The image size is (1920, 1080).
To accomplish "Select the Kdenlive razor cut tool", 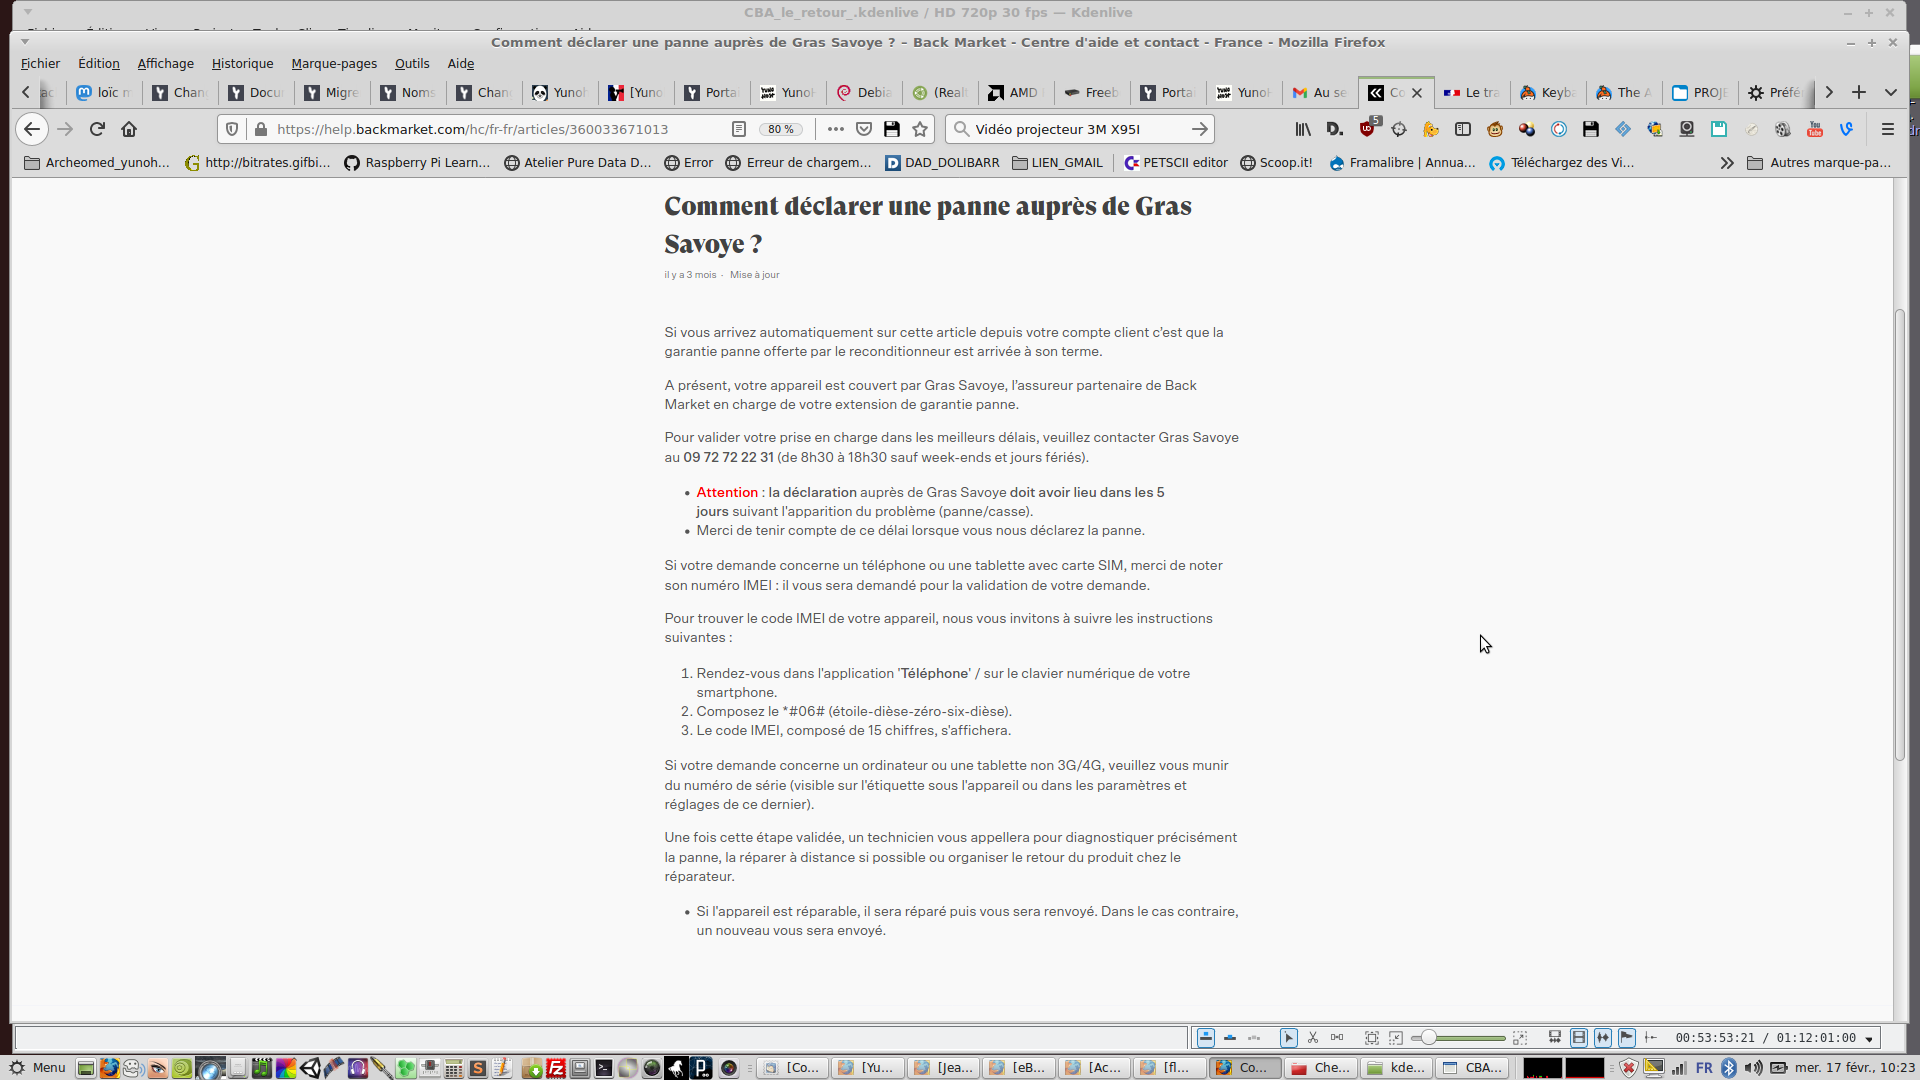I will [1313, 1037].
